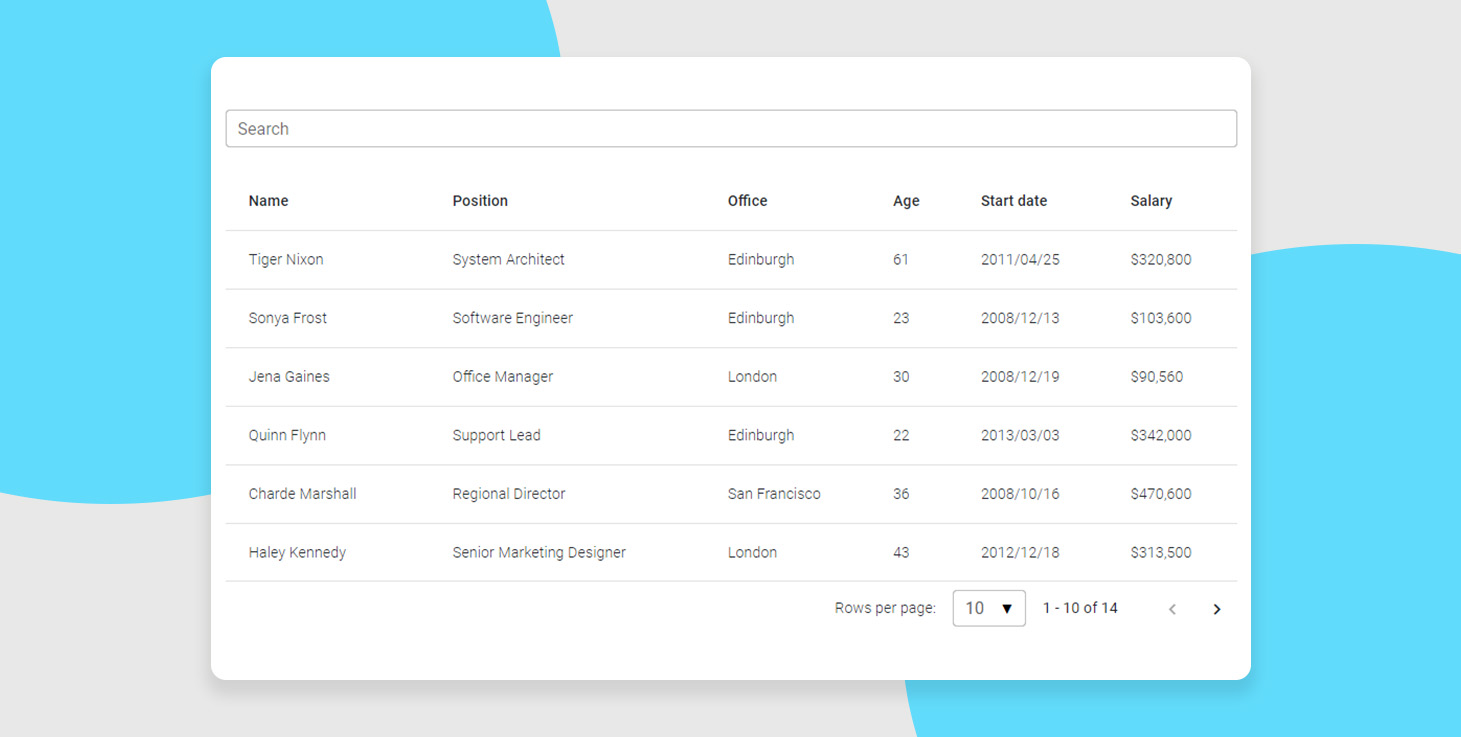Sort by the Age column header
This screenshot has height=737, width=1461.
point(906,201)
